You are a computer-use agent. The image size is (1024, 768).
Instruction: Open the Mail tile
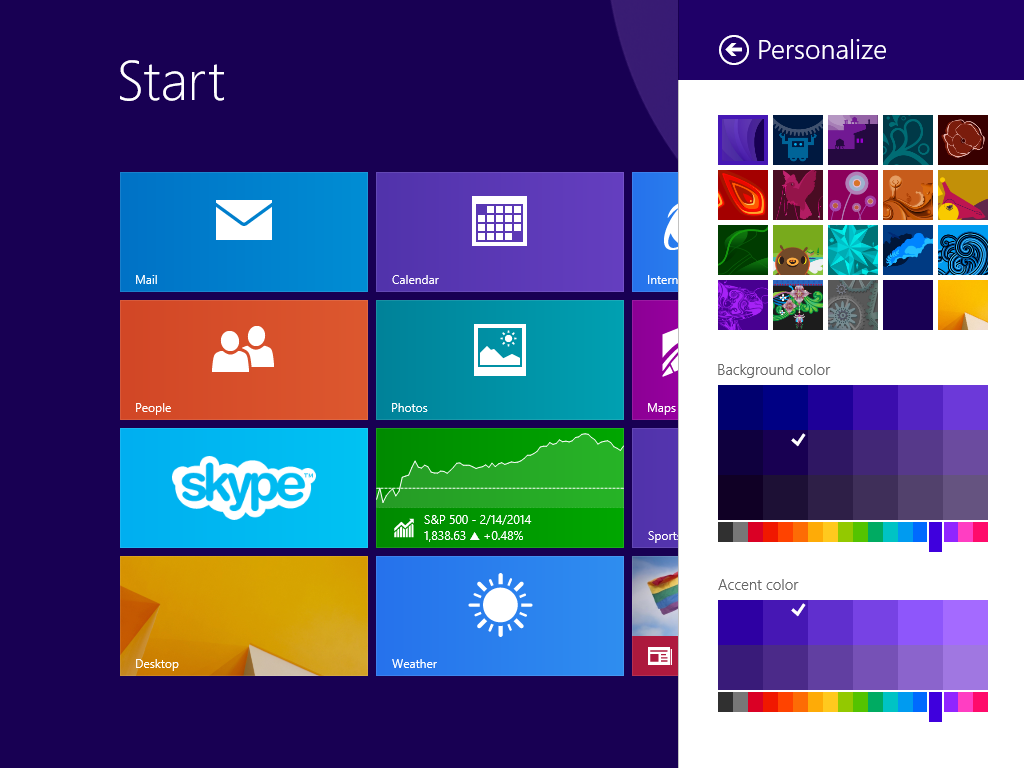[x=244, y=232]
